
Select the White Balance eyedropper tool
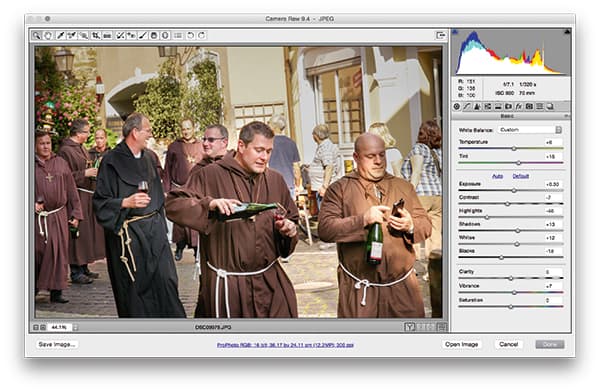click(x=60, y=36)
